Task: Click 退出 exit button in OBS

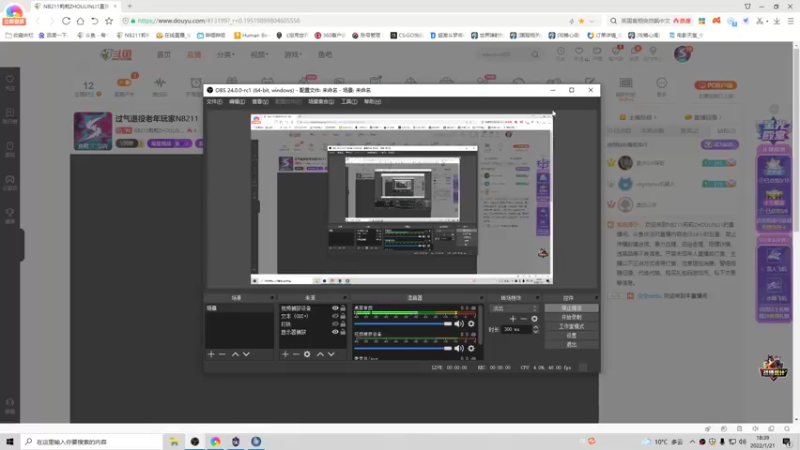Action: pyautogui.click(x=571, y=345)
